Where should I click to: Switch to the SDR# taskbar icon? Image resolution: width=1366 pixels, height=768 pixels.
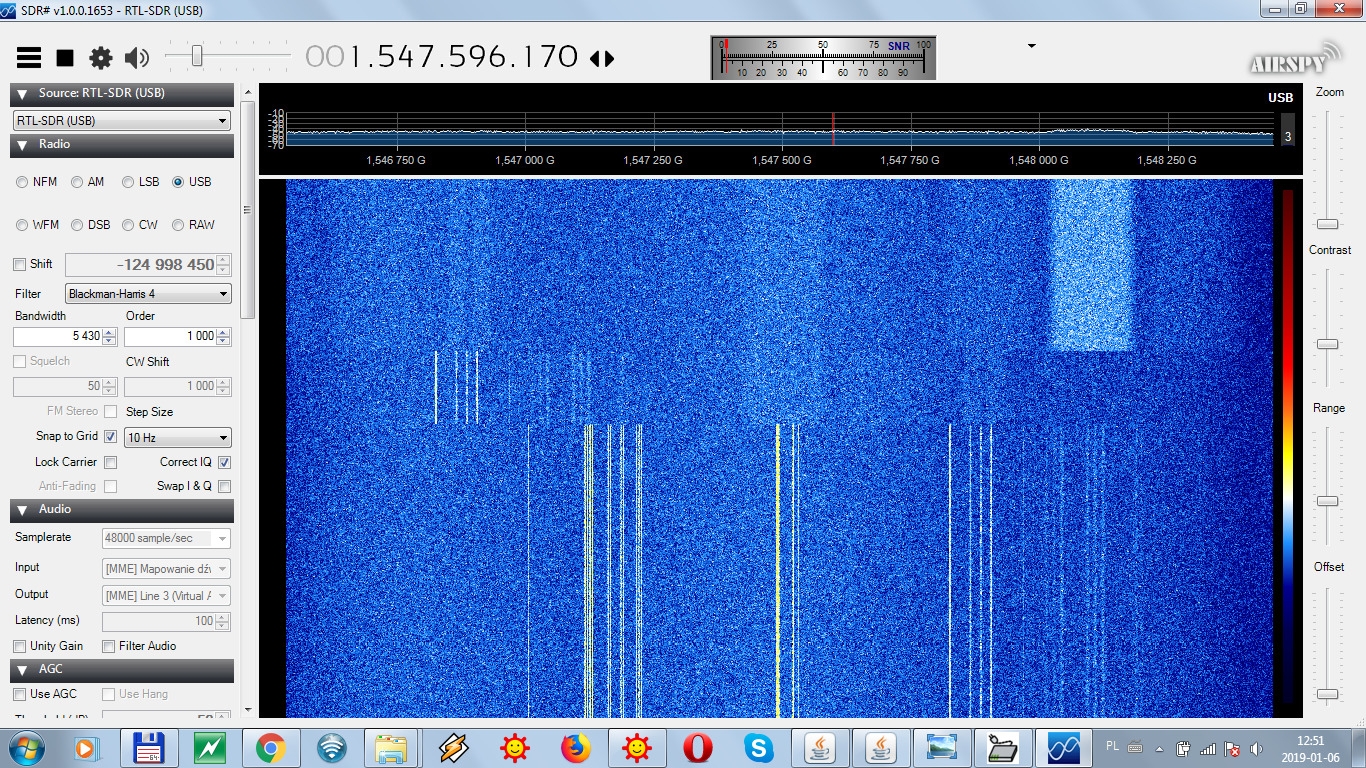pos(1063,747)
